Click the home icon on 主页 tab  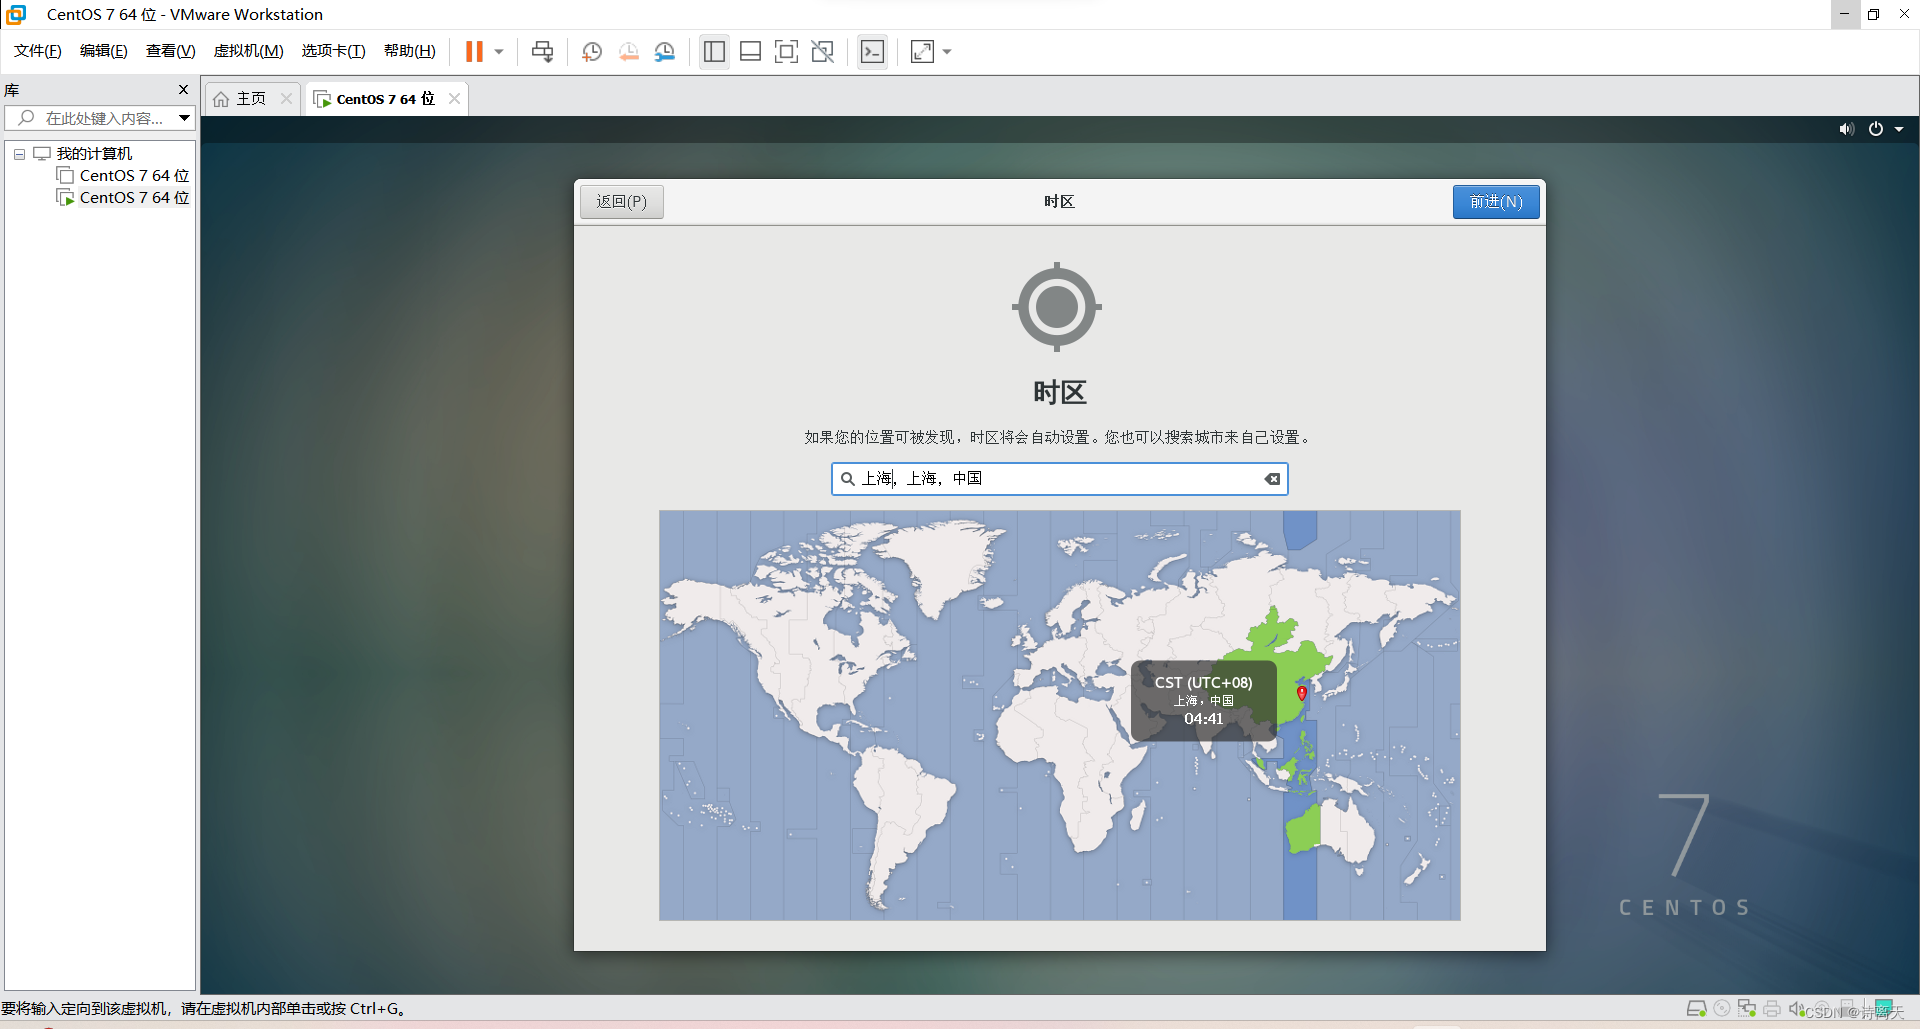pos(221,99)
